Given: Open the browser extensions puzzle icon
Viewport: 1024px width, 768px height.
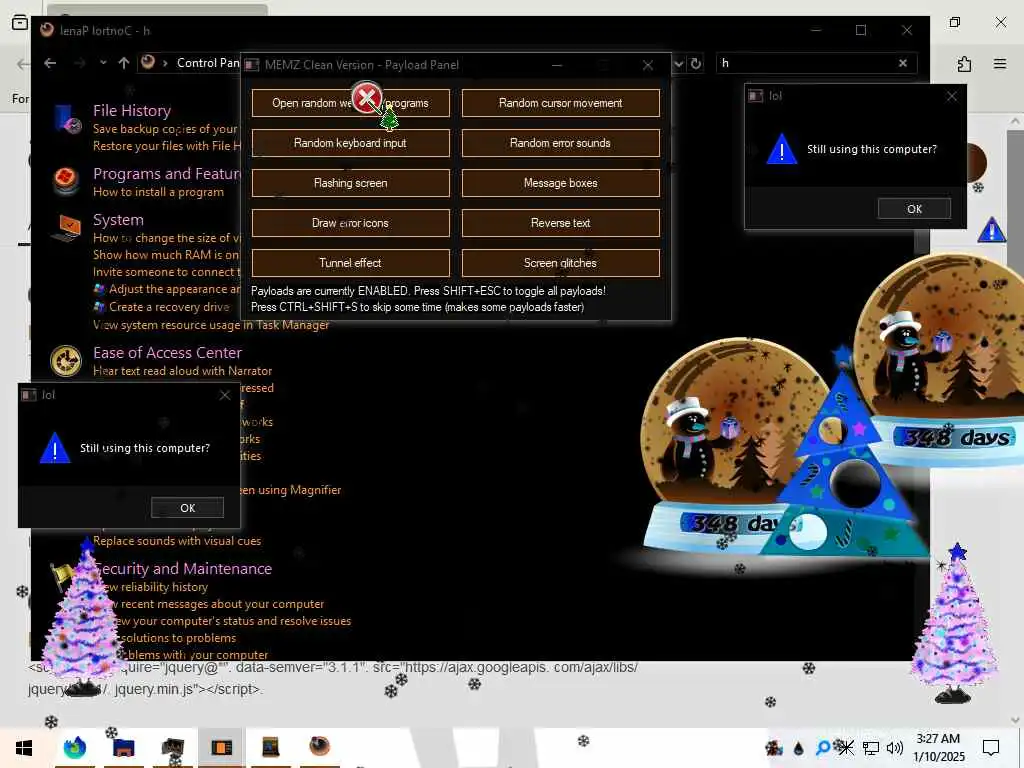Looking at the screenshot, I should (964, 63).
